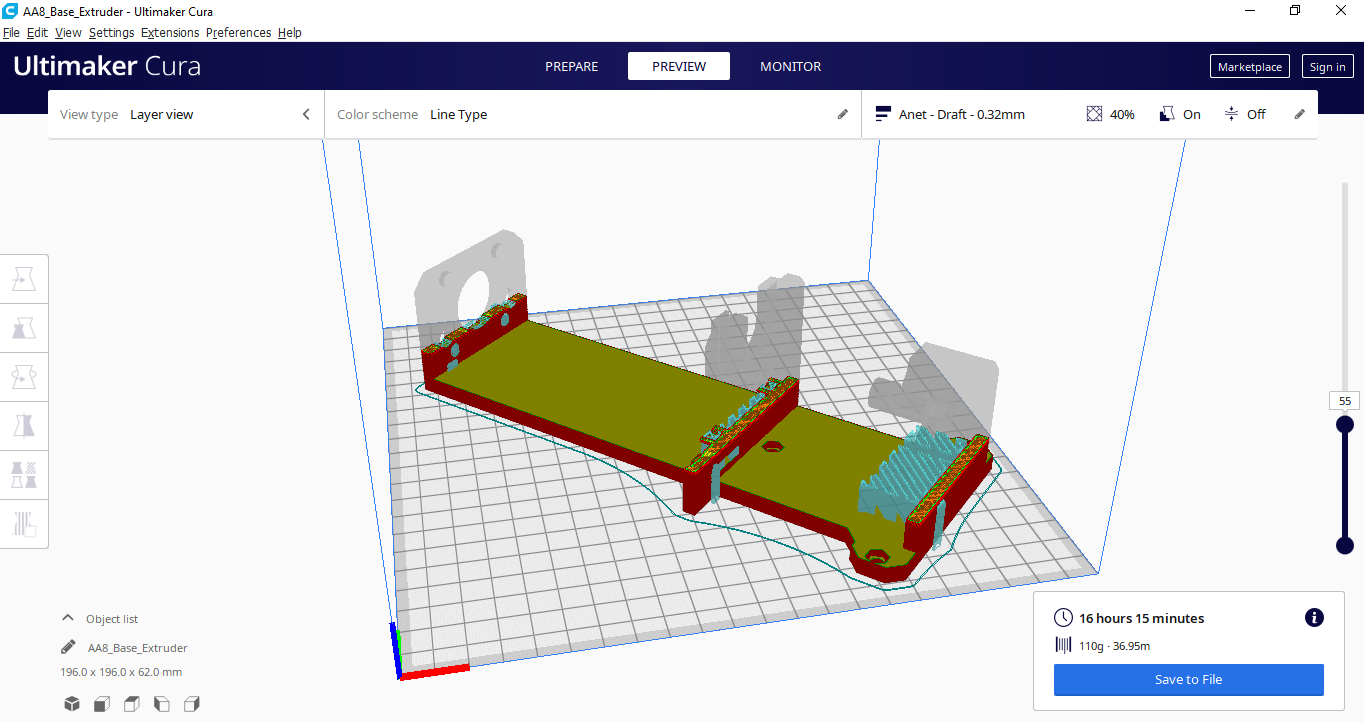1364x722 pixels.
Task: Click the support icon beside On
Action: pos(1167,114)
